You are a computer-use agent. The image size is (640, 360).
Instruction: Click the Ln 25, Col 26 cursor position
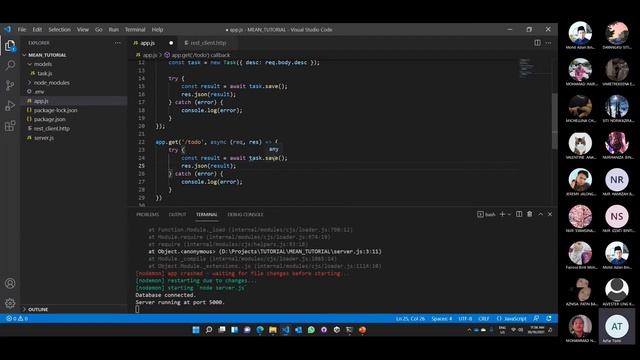coord(410,319)
